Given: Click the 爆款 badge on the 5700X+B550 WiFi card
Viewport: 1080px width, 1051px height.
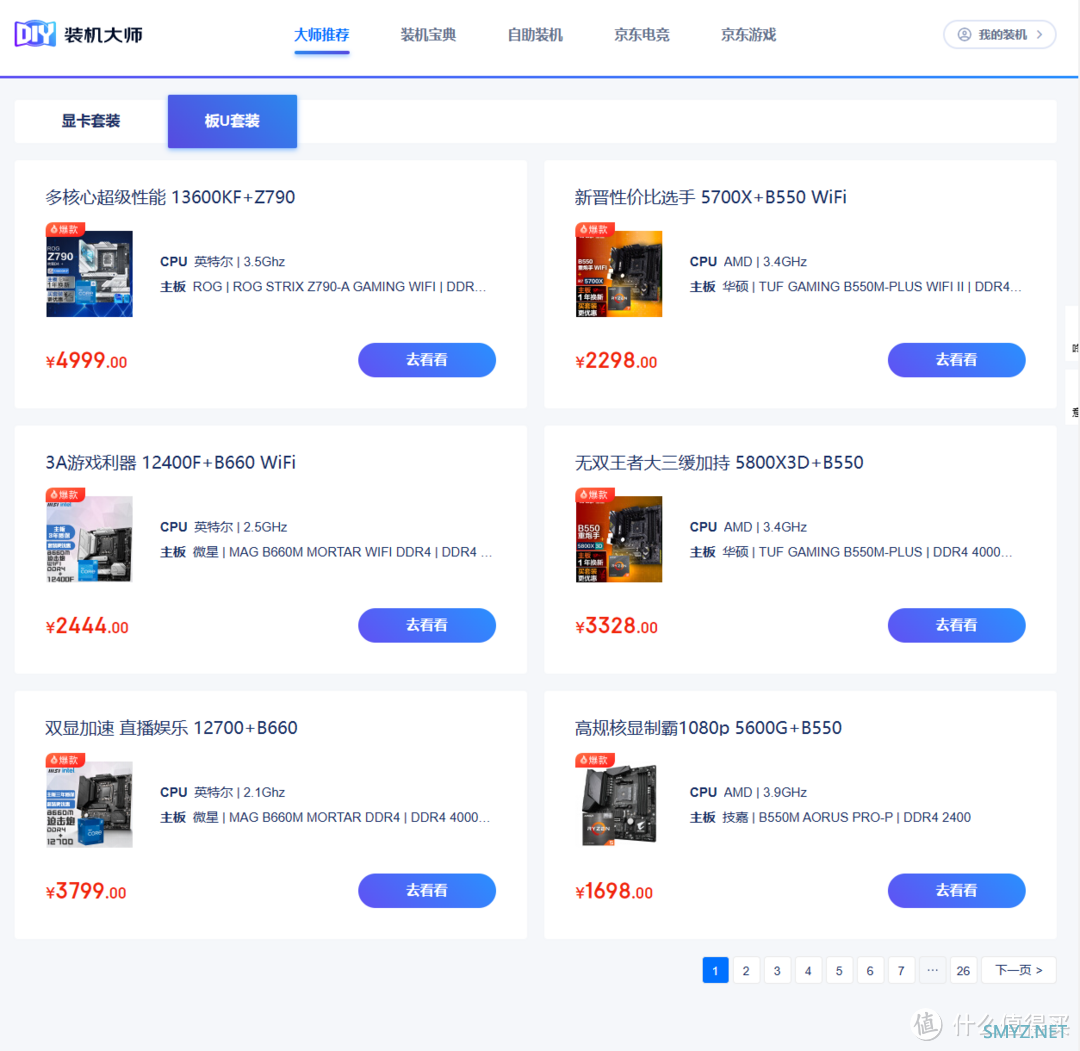Looking at the screenshot, I should click(x=594, y=229).
